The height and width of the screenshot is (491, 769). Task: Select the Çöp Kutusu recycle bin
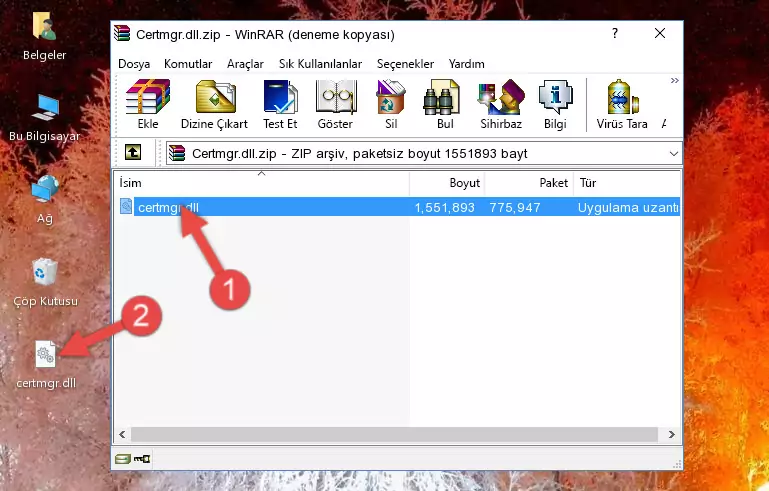pos(45,283)
